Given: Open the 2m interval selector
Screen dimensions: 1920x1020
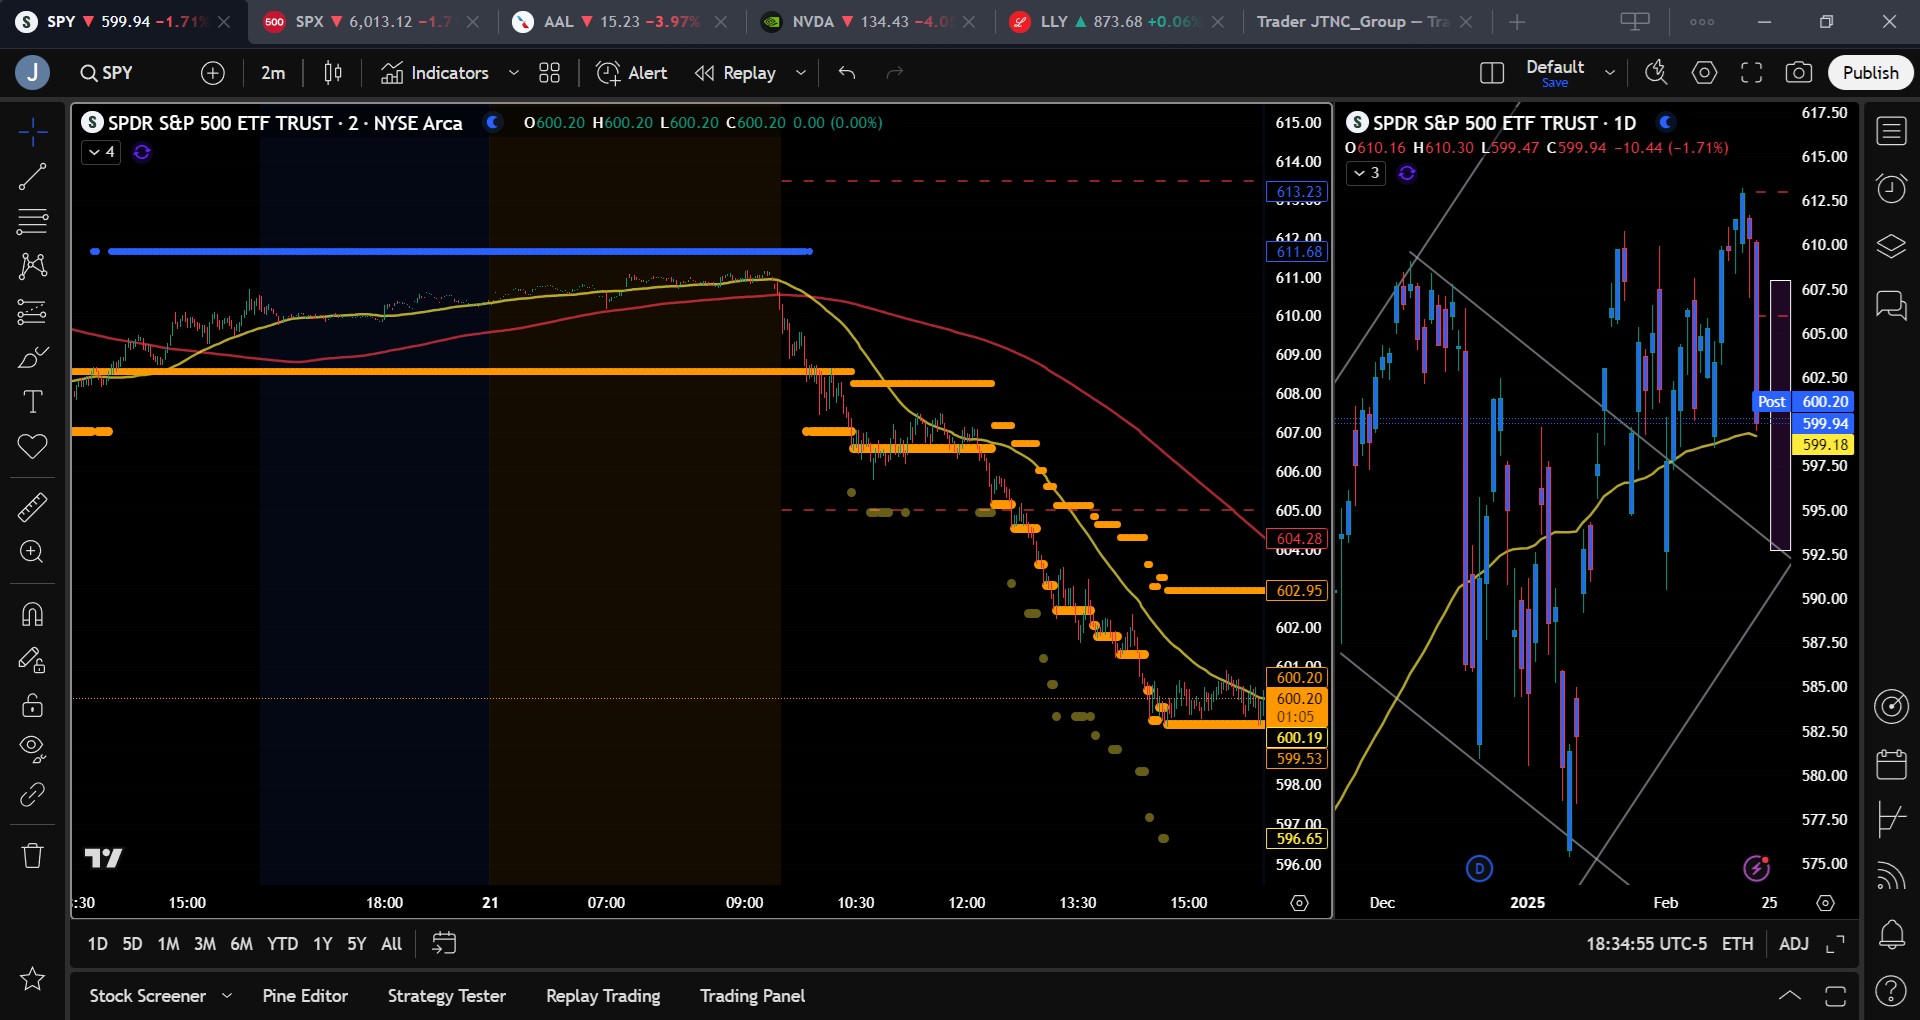Looking at the screenshot, I should pos(273,73).
